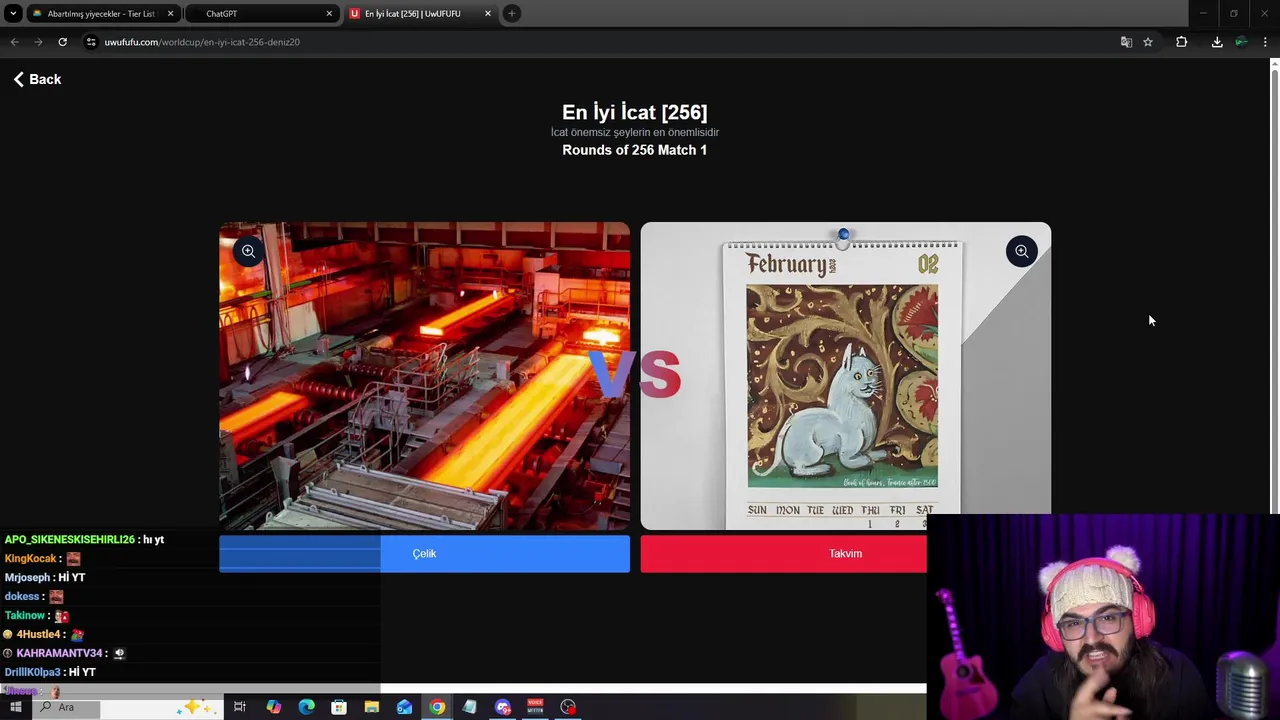Click the 4Hustle4 chat message
Viewport: 1280px width, 720px height.
coord(44,635)
